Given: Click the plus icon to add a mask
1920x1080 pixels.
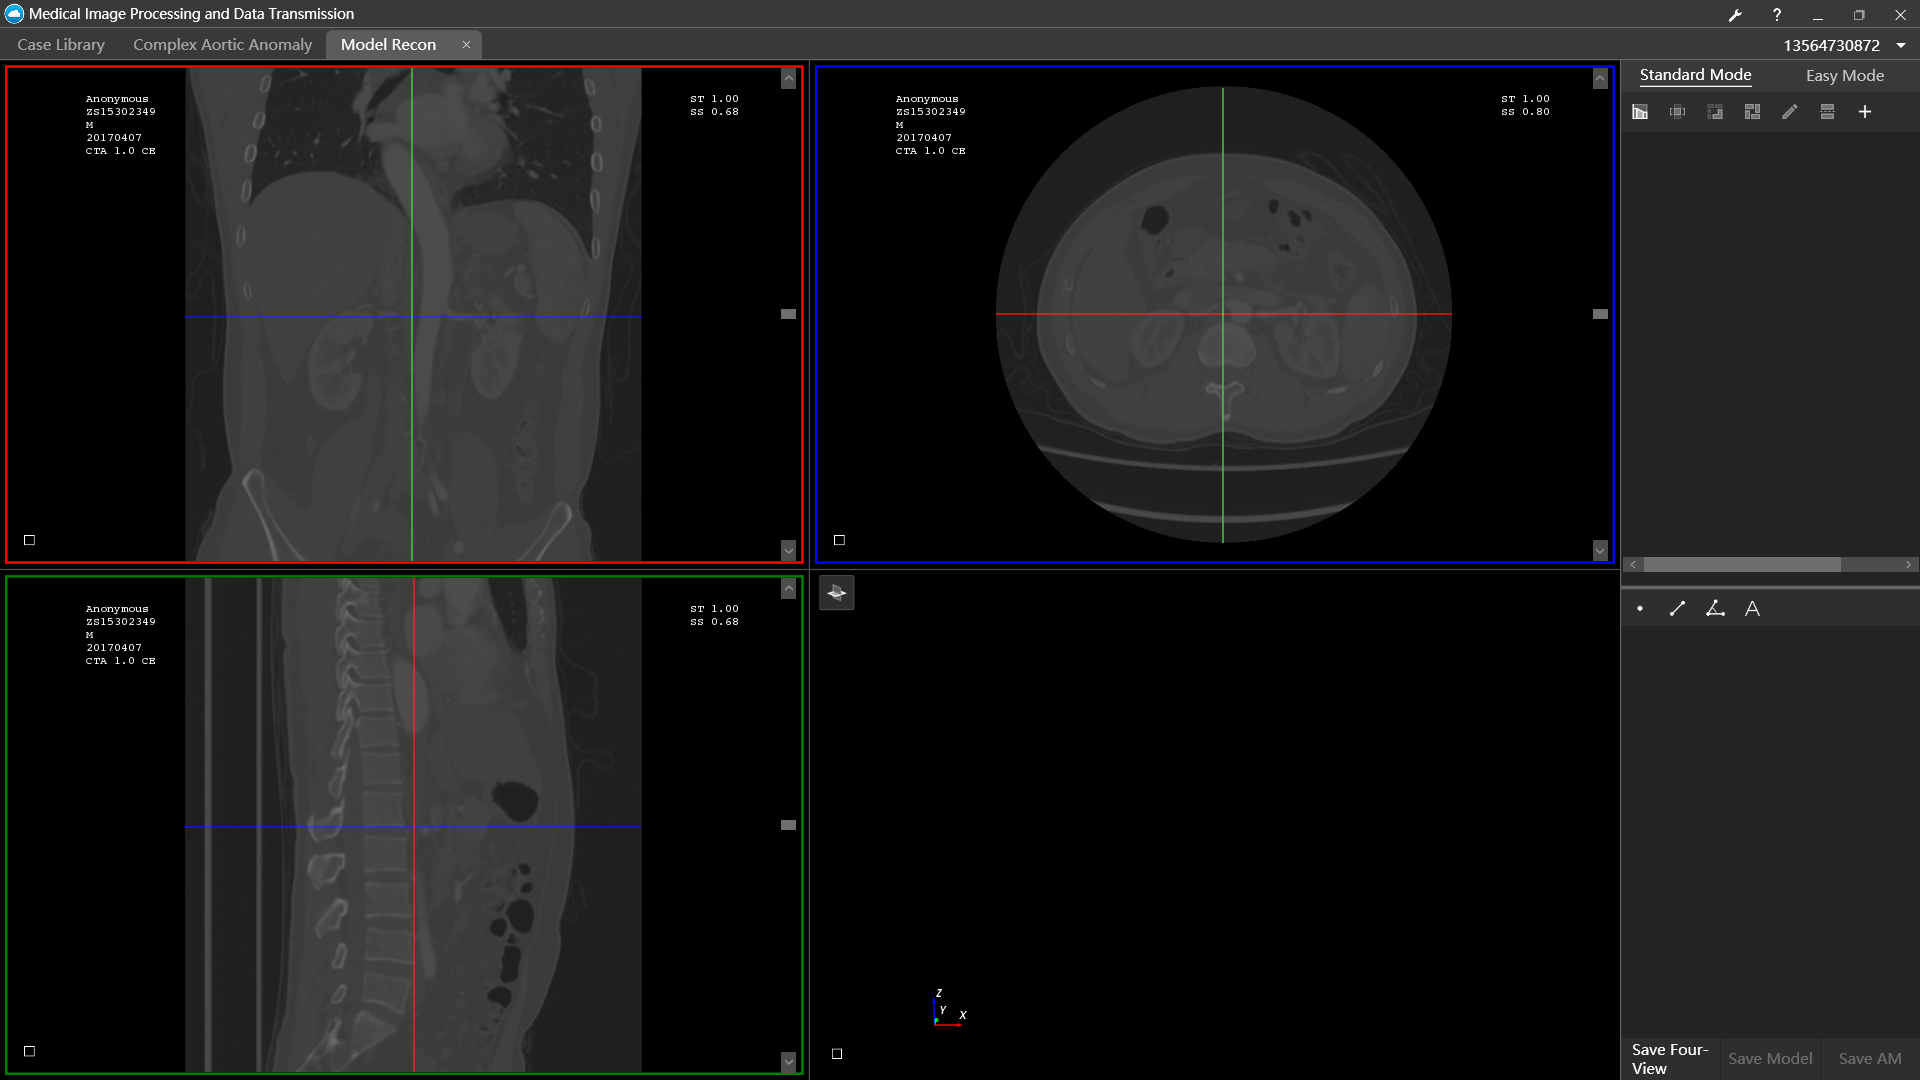Looking at the screenshot, I should click(x=1865, y=112).
